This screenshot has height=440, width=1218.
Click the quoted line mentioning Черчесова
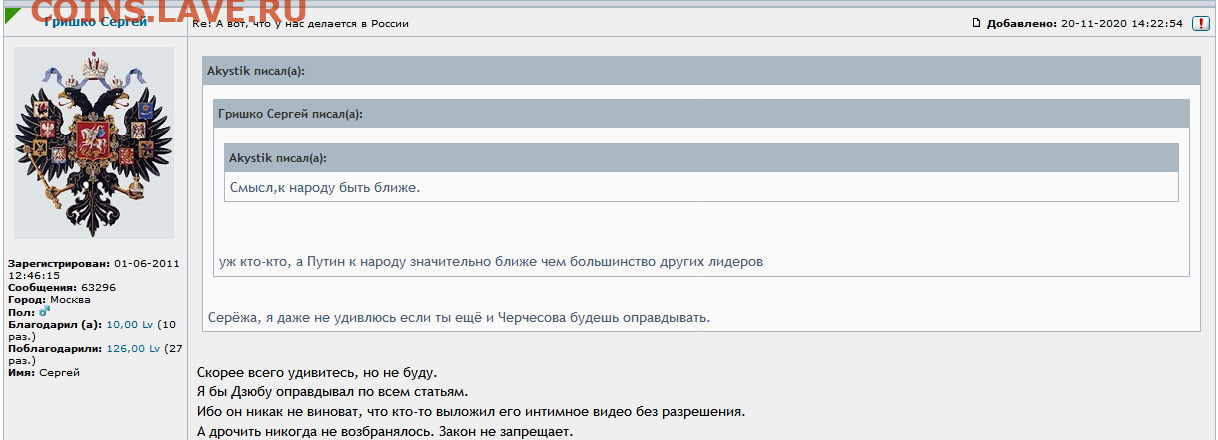point(458,317)
